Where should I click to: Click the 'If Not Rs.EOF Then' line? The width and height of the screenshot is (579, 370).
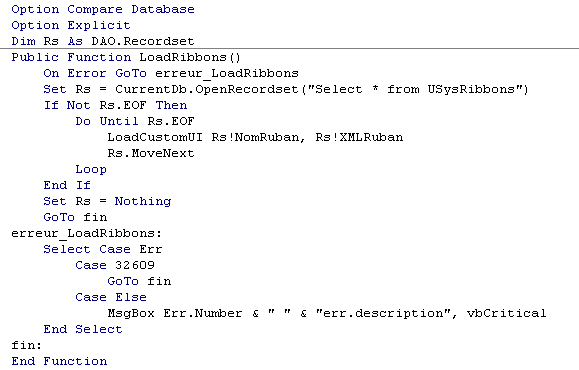115,105
